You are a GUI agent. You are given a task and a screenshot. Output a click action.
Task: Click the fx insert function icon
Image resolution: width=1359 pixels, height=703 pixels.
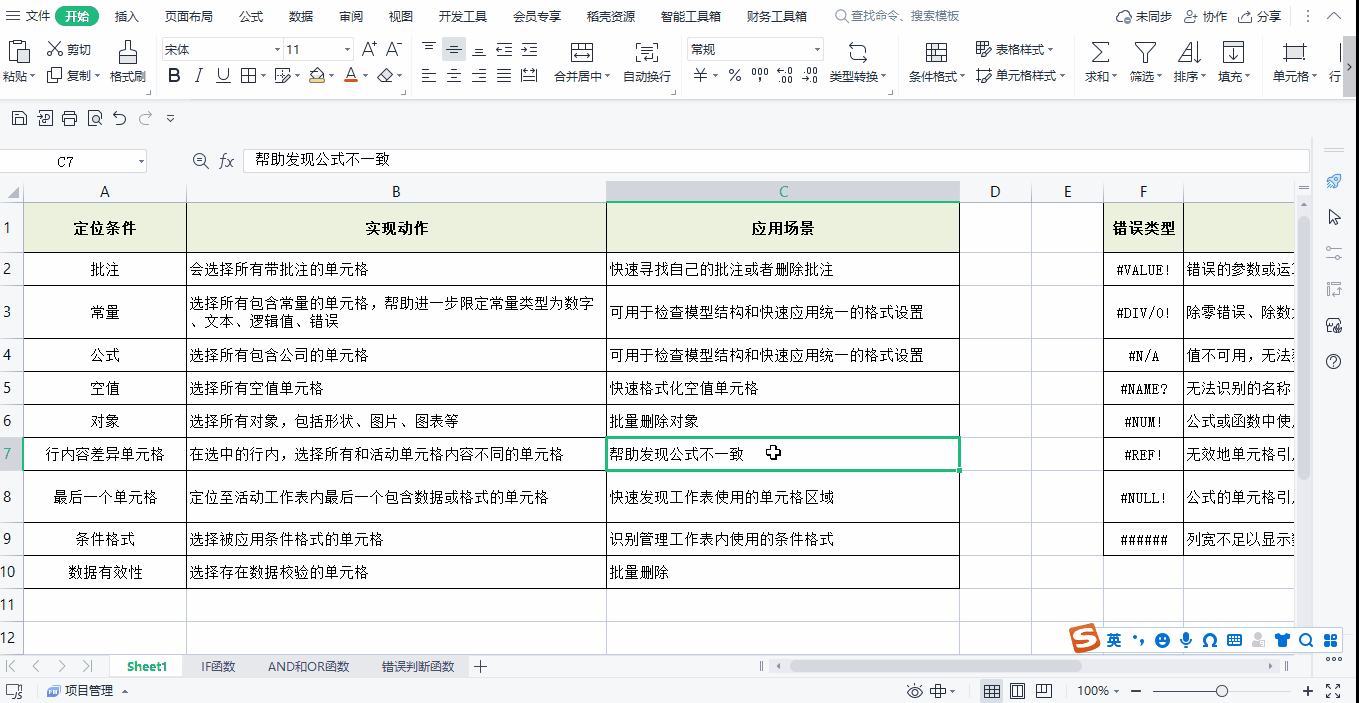coord(227,161)
